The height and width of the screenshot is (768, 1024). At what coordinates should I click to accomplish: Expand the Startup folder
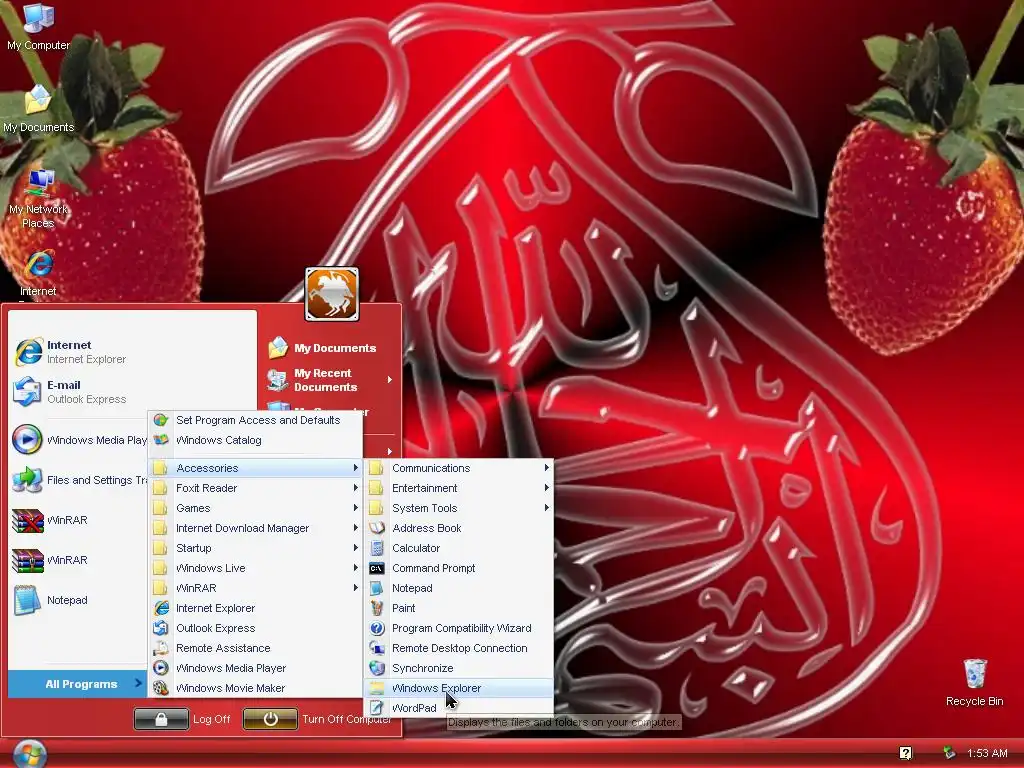(x=255, y=548)
